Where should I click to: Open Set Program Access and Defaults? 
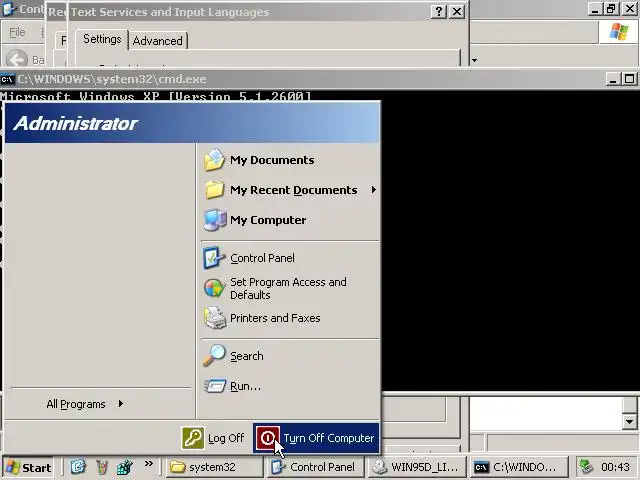coord(289,288)
